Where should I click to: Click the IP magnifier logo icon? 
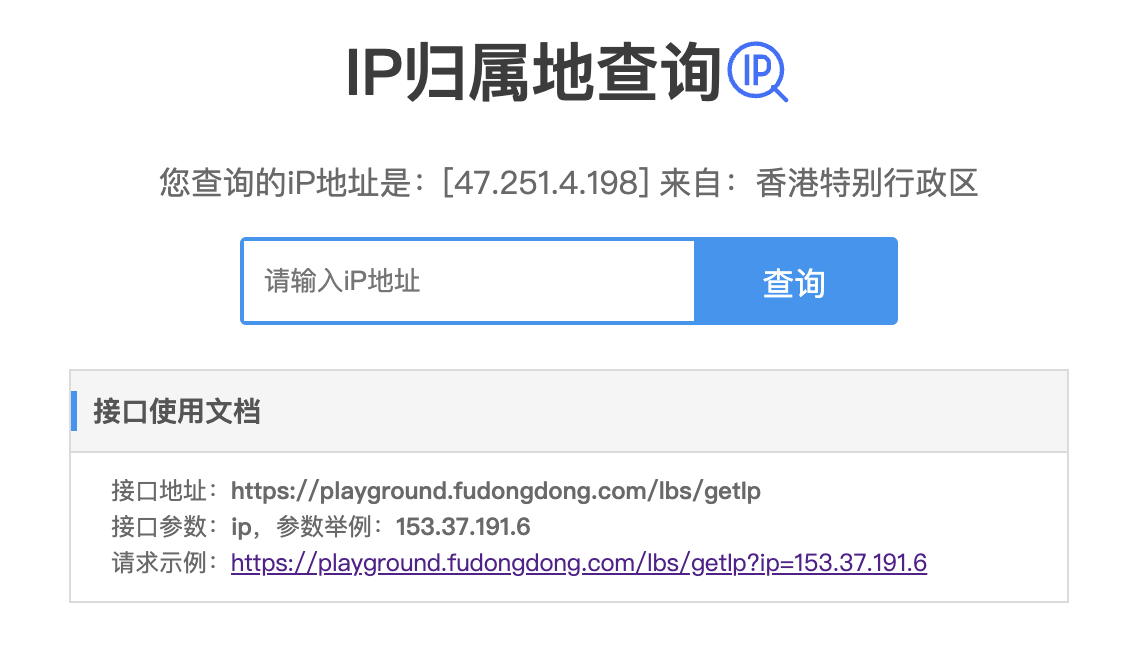coord(757,72)
